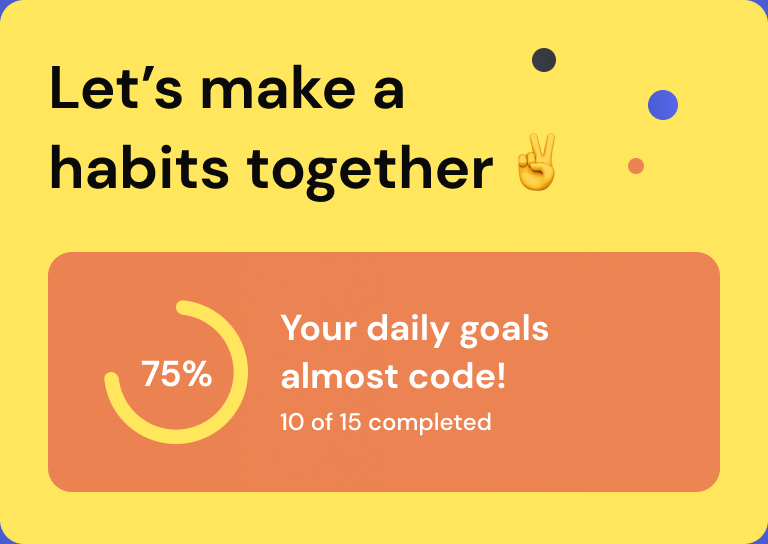This screenshot has height=544, width=768.
Task: Click the word "completed" in the subtitle
Action: [429, 422]
